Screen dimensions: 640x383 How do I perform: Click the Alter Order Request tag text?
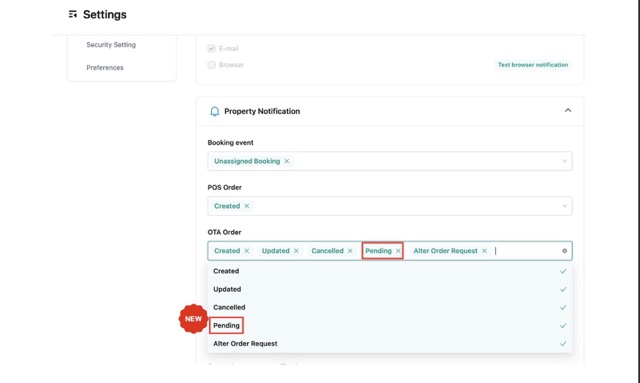pyautogui.click(x=445, y=251)
